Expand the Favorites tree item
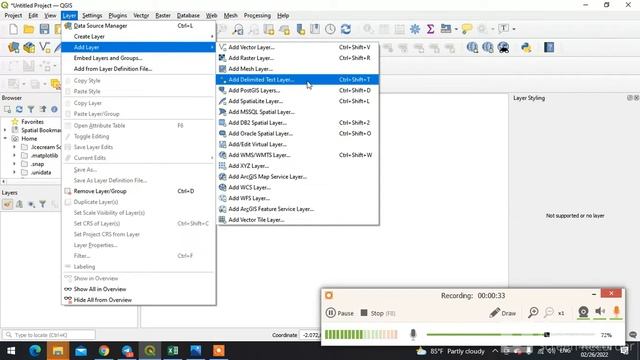 [x=32, y=122]
